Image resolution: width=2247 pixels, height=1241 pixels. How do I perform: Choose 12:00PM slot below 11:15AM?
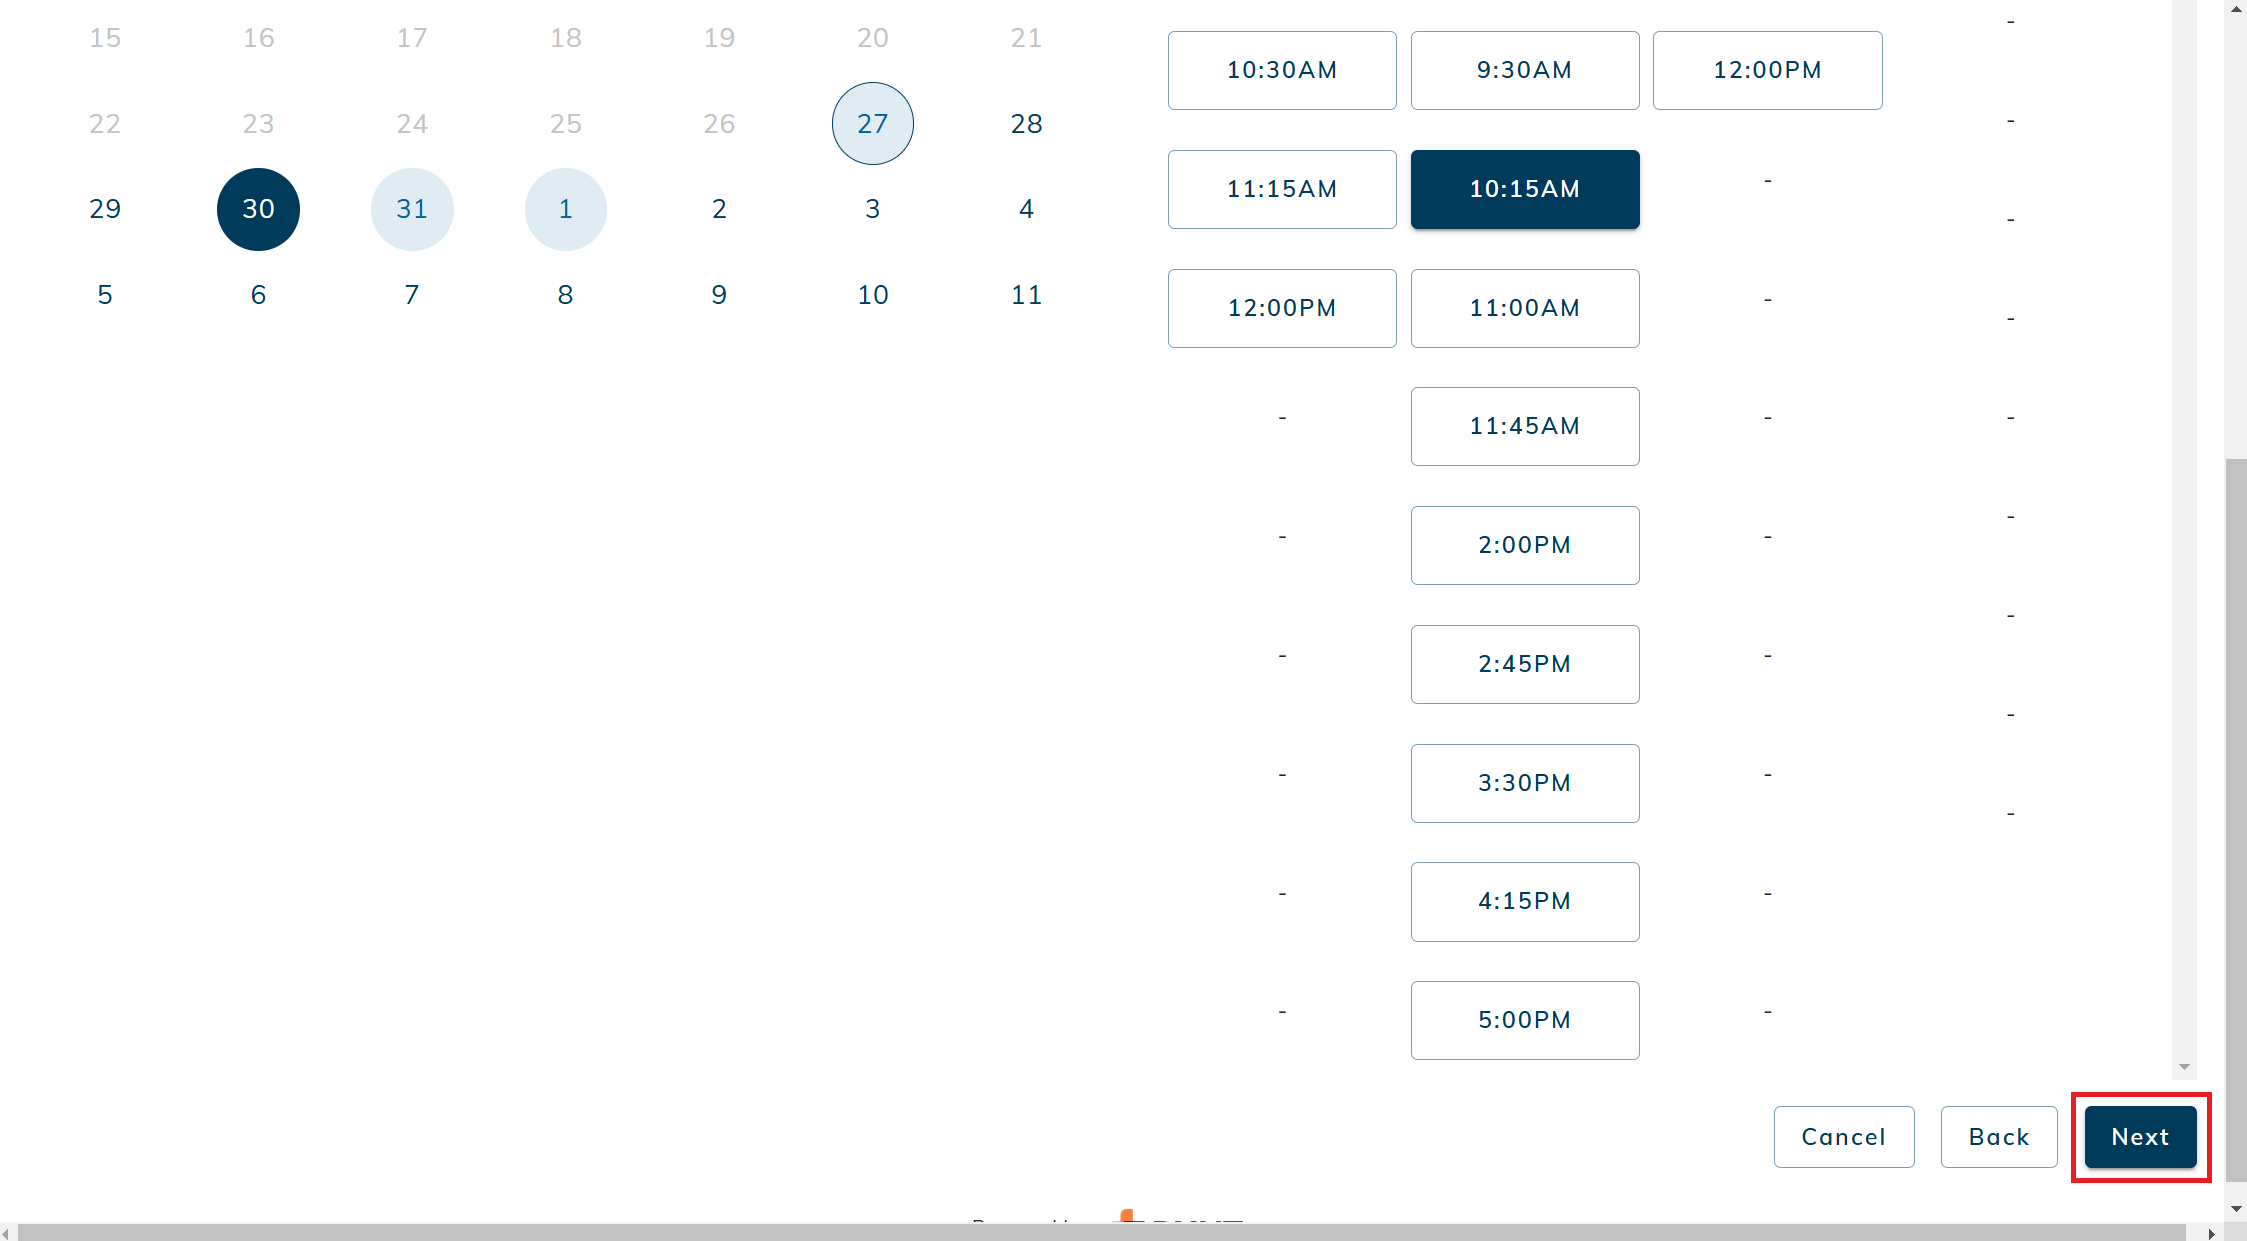[x=1282, y=308]
